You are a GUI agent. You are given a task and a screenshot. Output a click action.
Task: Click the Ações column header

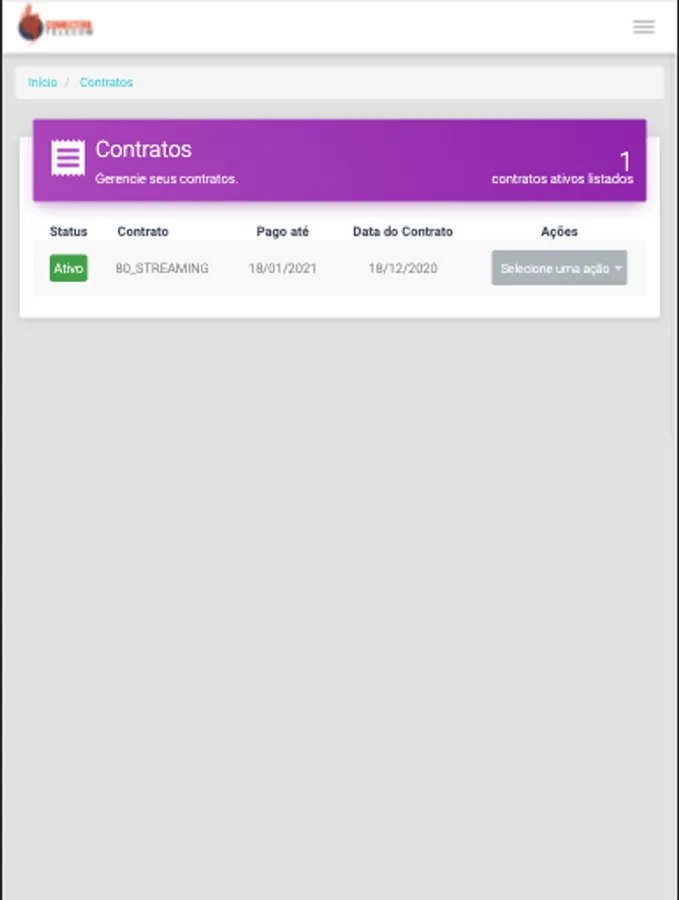[x=559, y=231]
